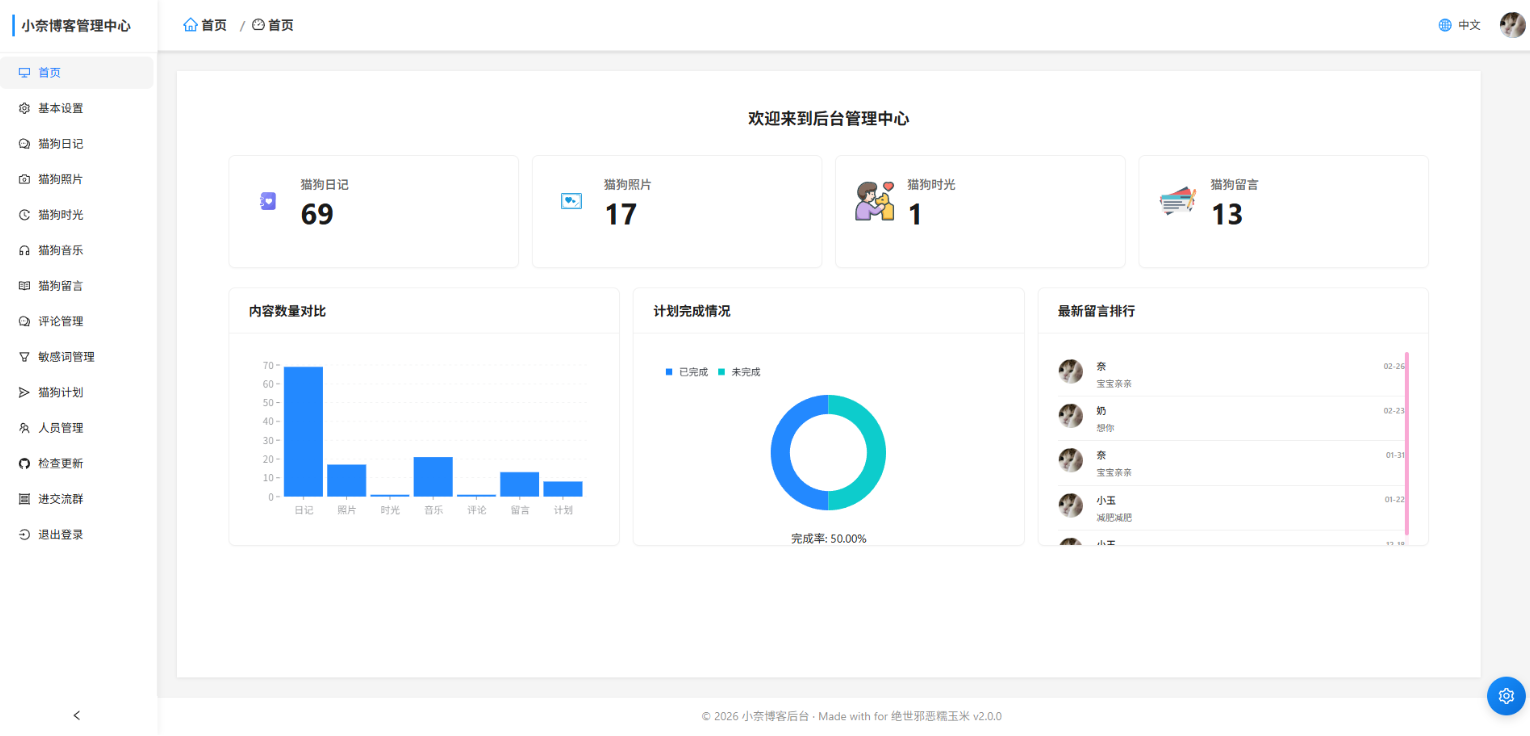Click the pink scrollbar in 最新留言排行
The height and width of the screenshot is (736, 1530).
(1407, 442)
